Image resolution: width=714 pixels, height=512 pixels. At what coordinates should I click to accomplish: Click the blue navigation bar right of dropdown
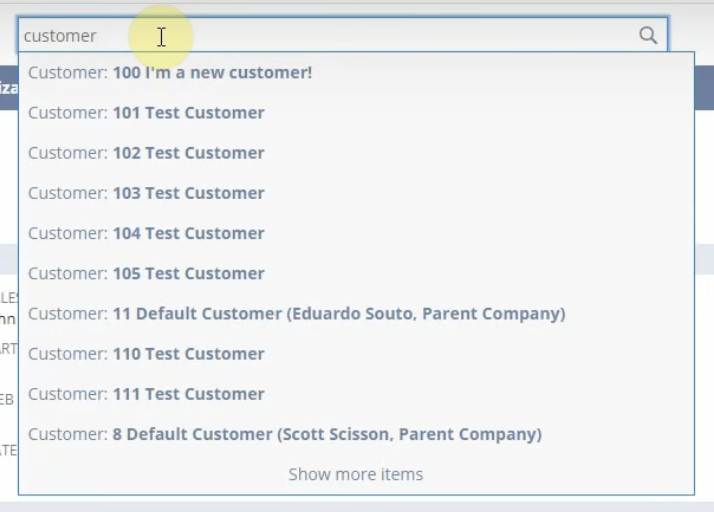[704, 87]
